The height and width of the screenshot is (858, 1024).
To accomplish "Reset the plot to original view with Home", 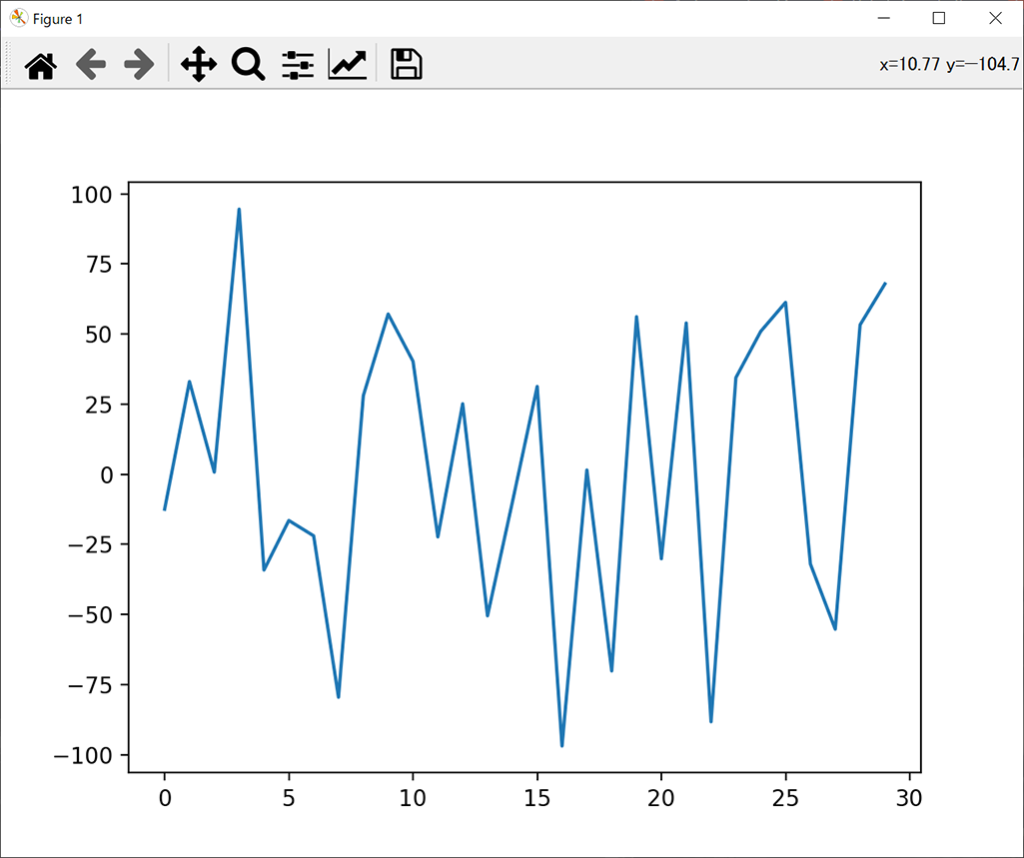I will 41,65.
